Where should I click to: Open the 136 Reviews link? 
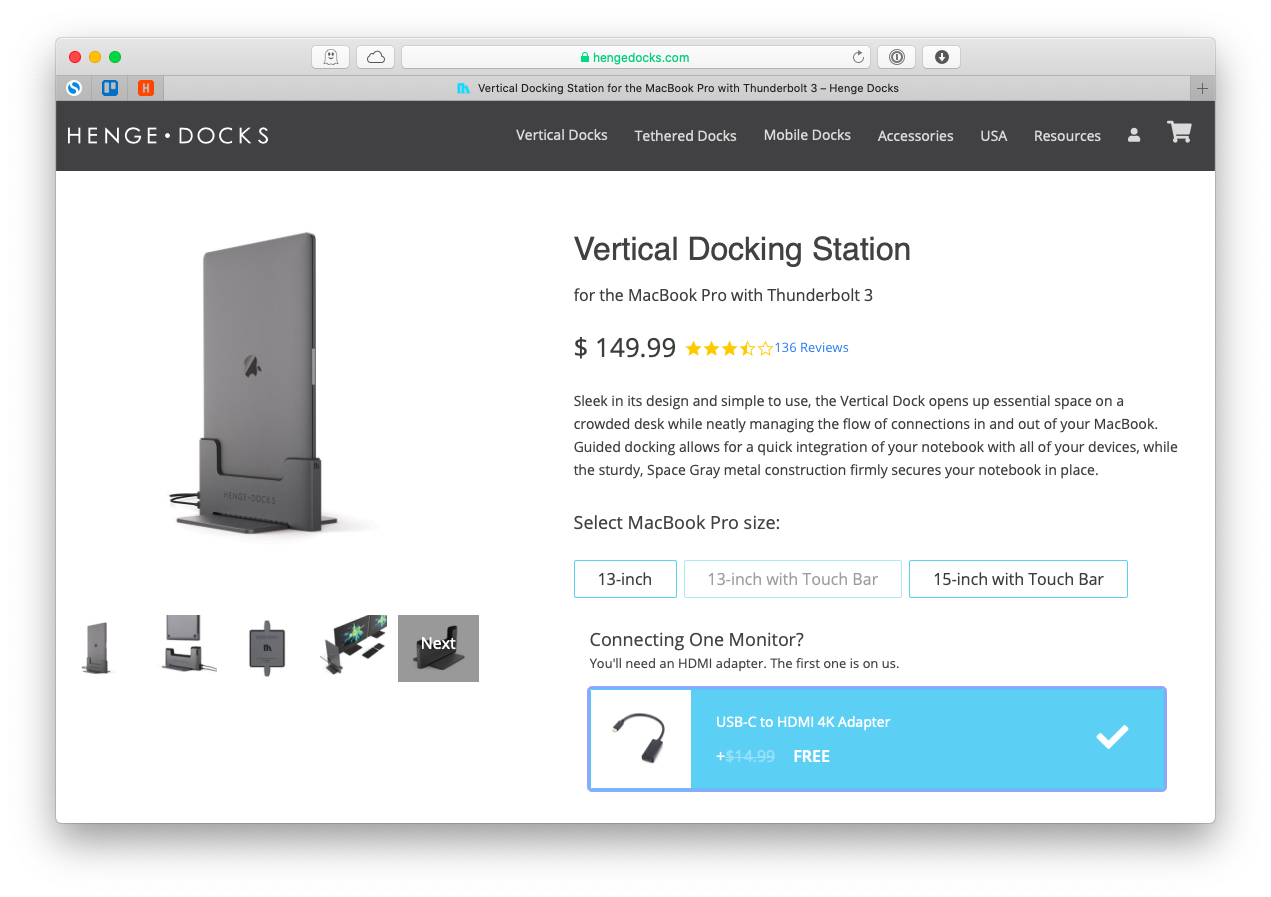[811, 348]
